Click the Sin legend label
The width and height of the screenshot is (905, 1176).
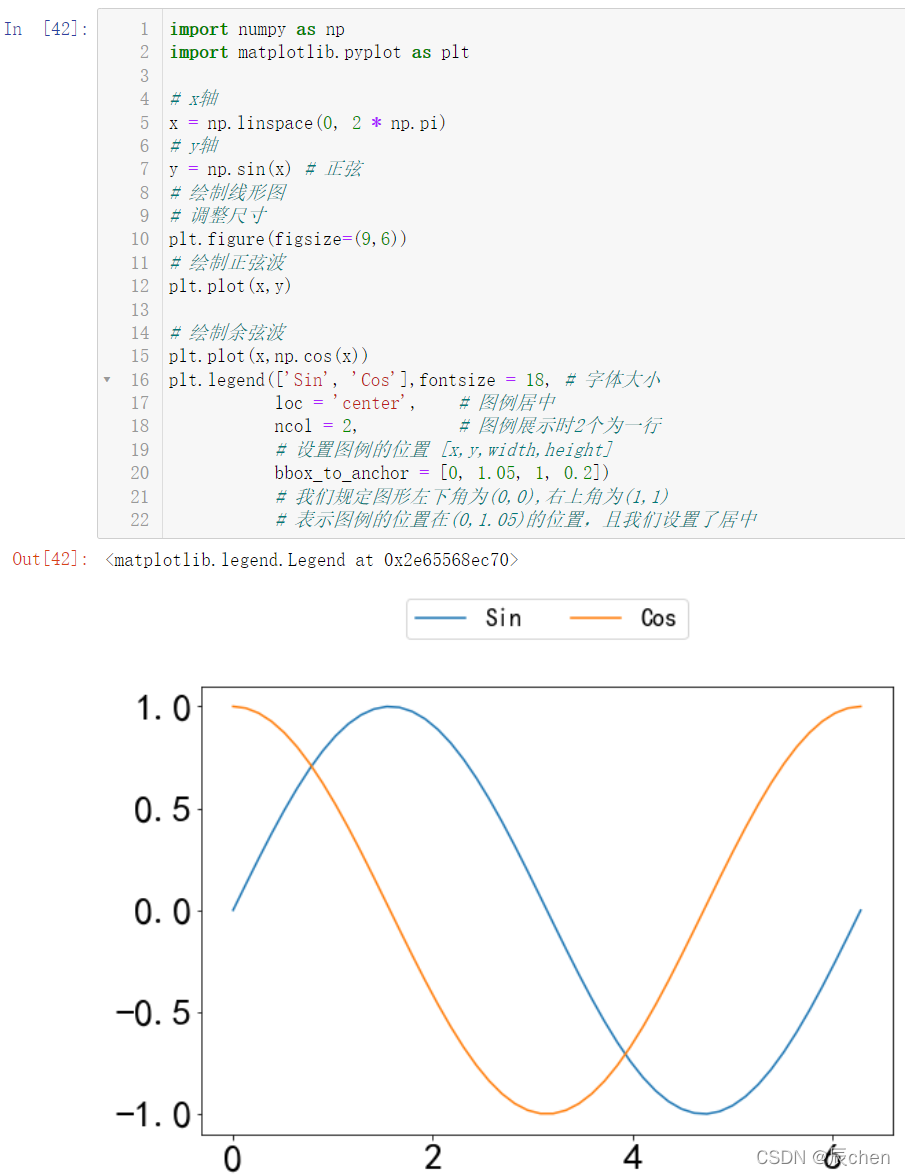click(x=503, y=618)
